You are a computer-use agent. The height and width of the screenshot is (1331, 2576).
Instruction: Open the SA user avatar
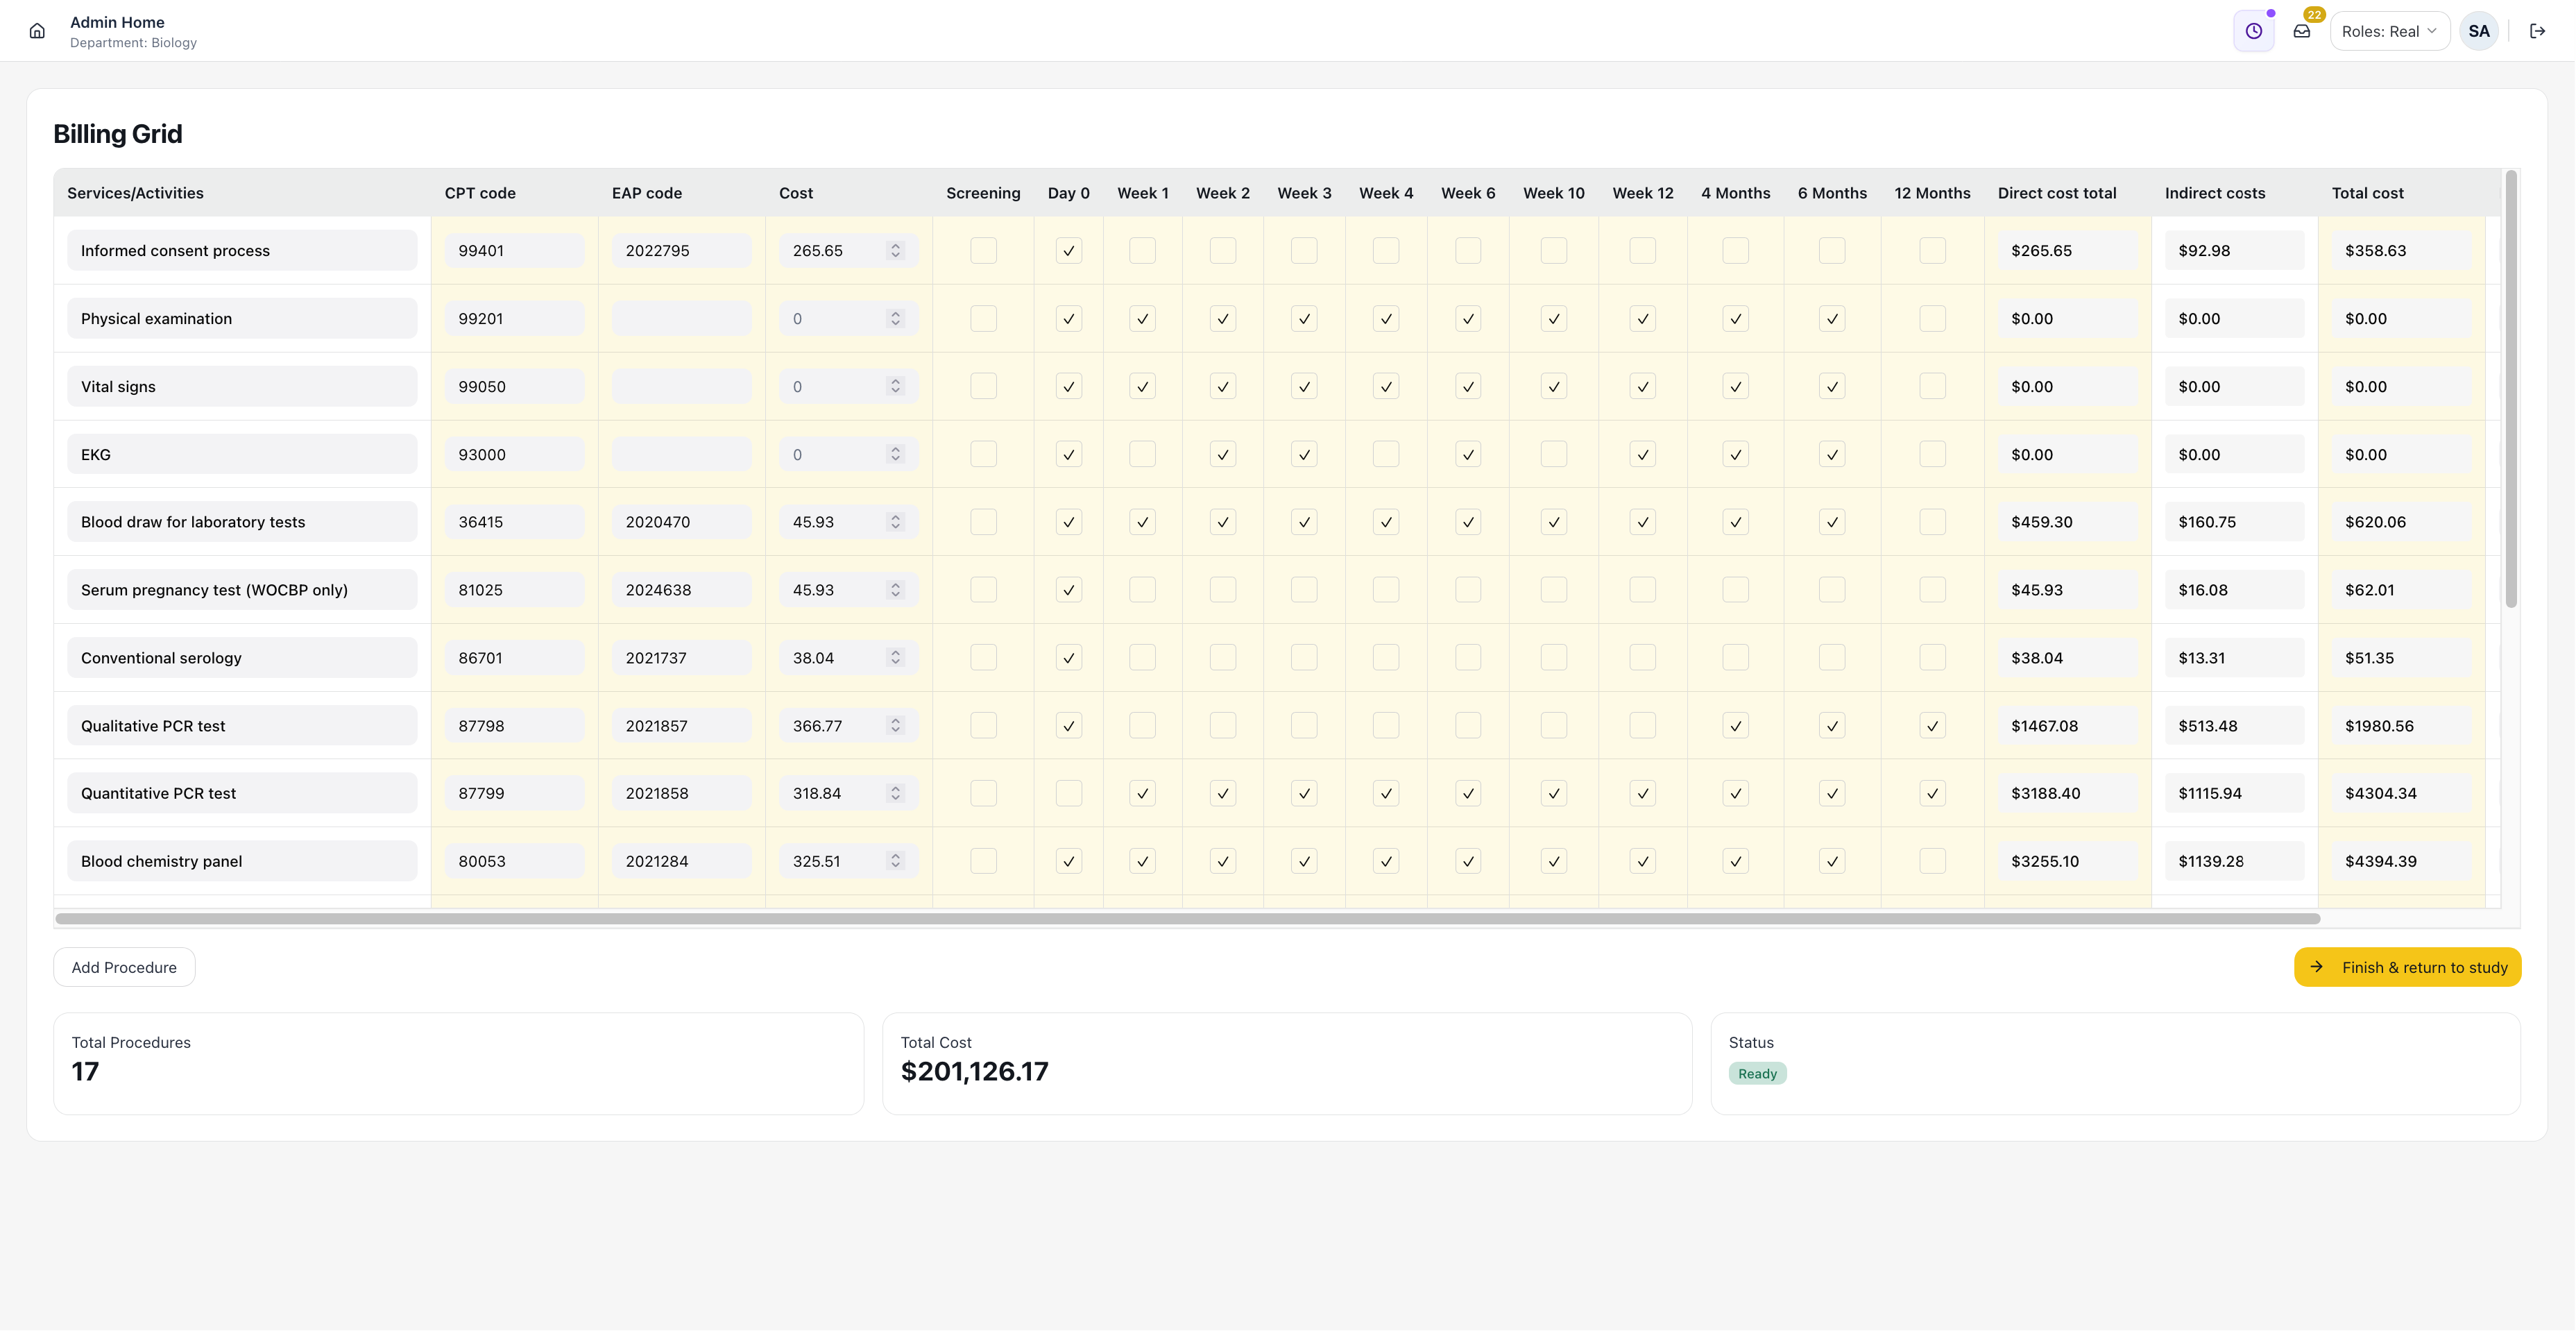click(x=2478, y=31)
